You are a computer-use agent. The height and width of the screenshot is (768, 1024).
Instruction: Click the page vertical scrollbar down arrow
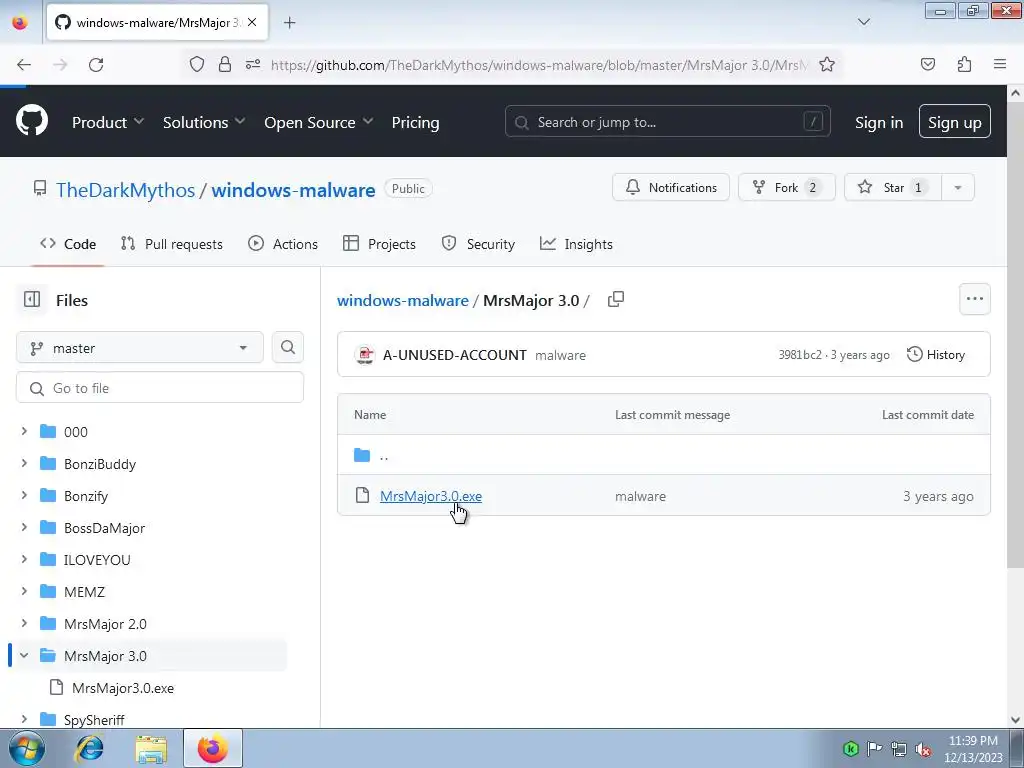coord(1016,720)
